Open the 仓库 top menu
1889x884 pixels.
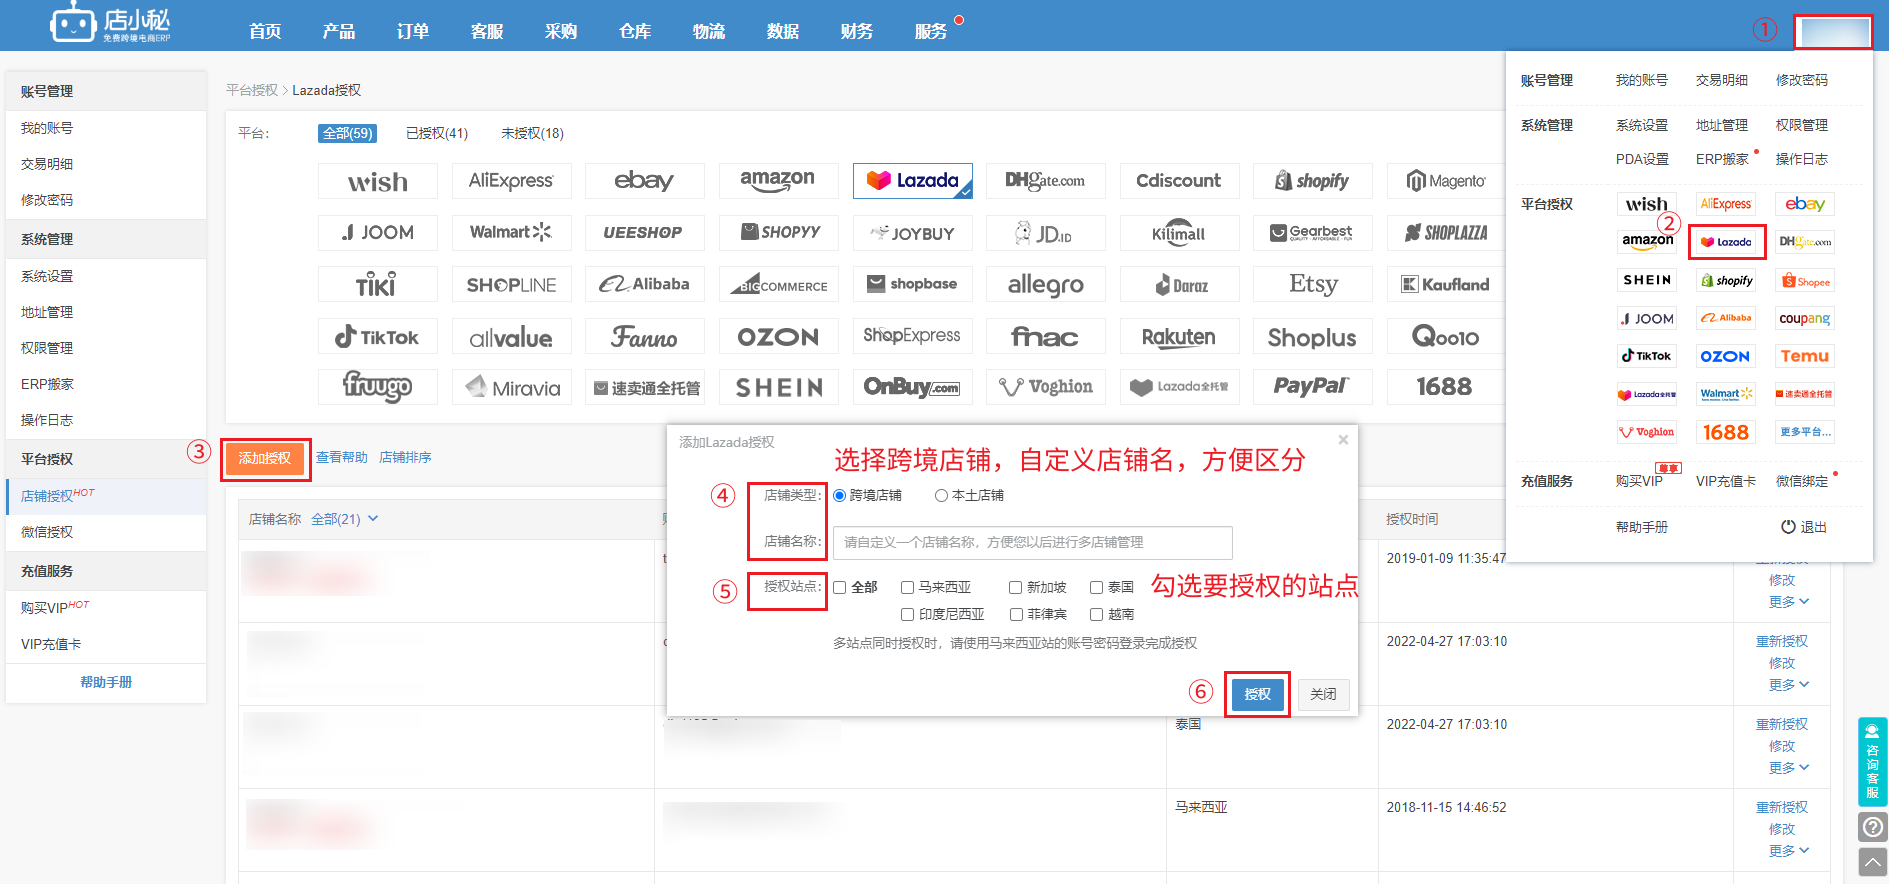click(x=635, y=31)
